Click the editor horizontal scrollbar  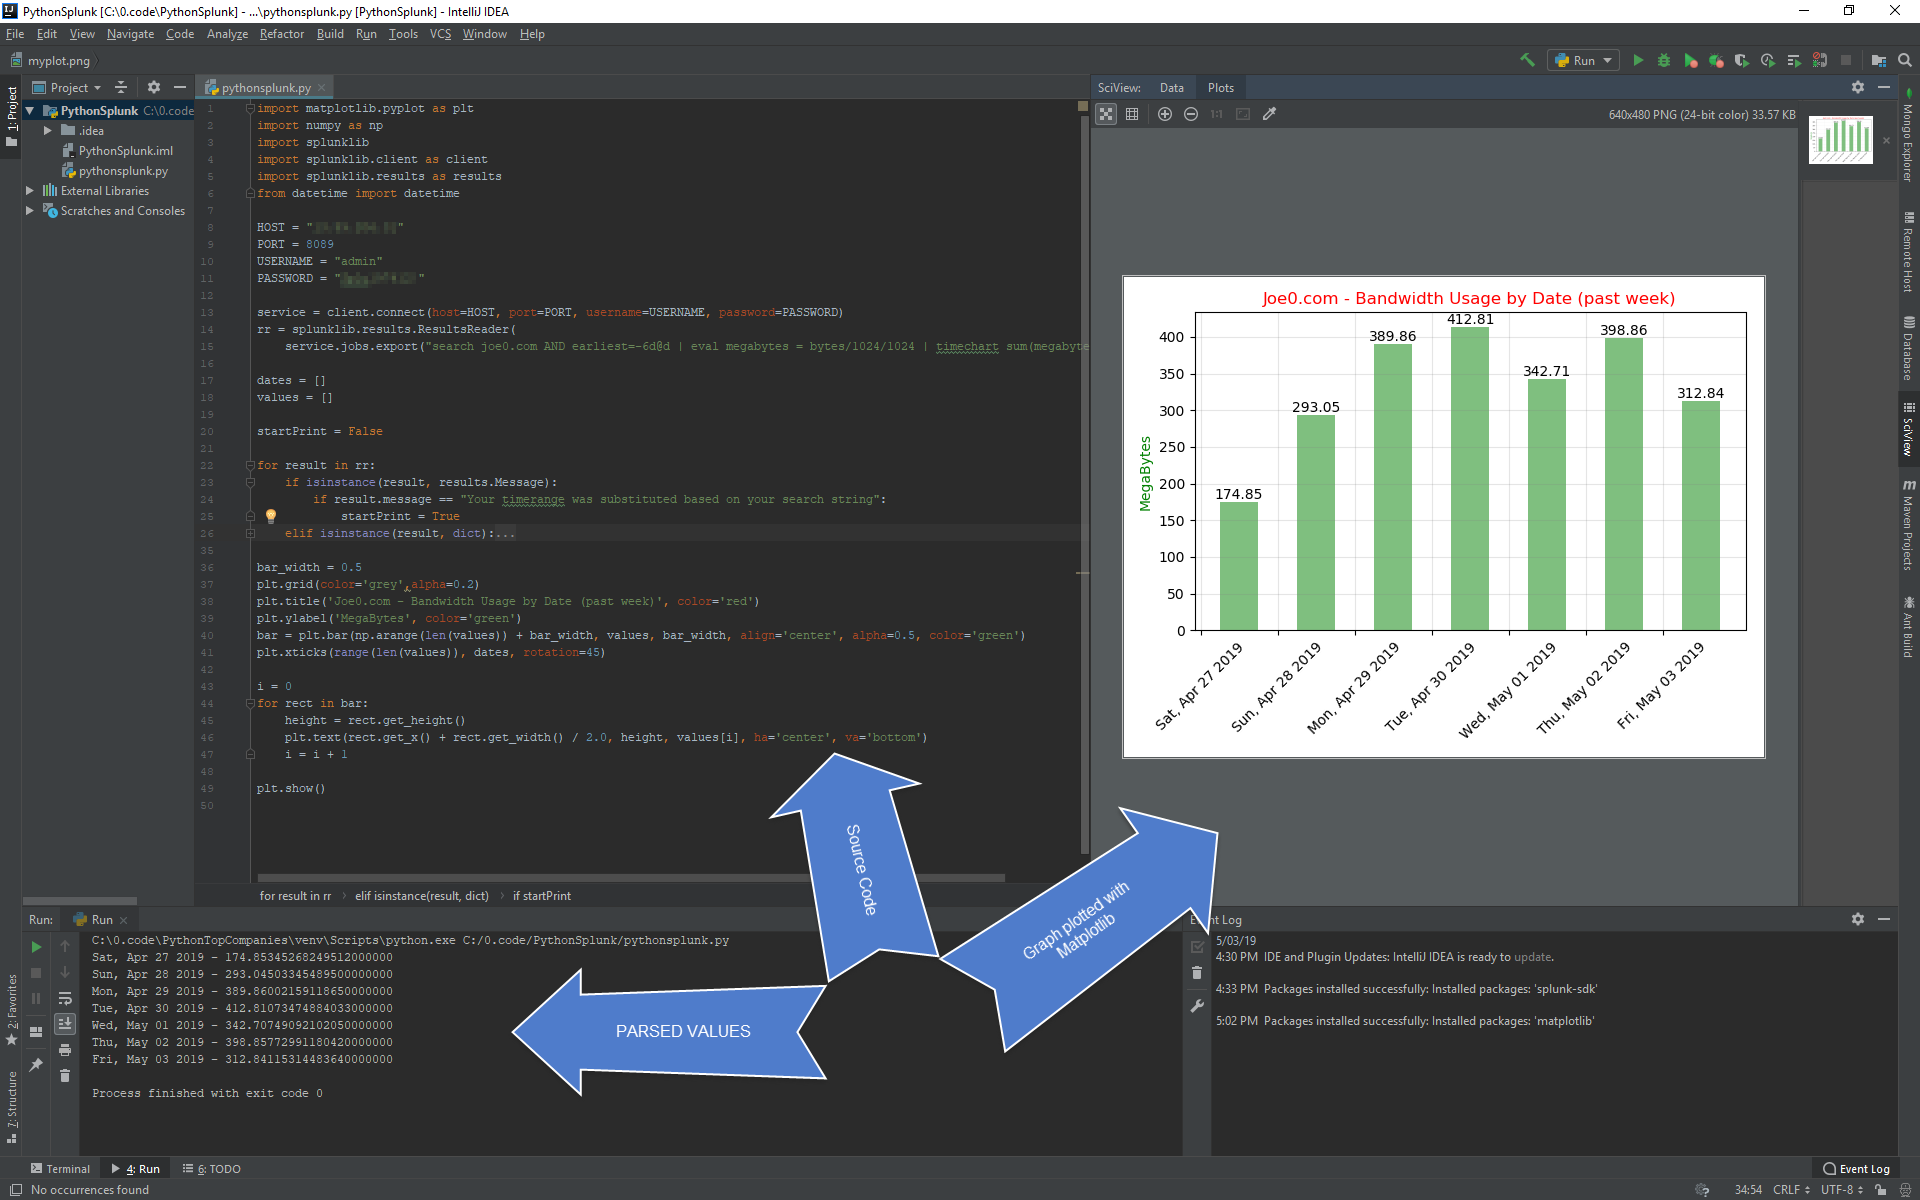point(630,878)
